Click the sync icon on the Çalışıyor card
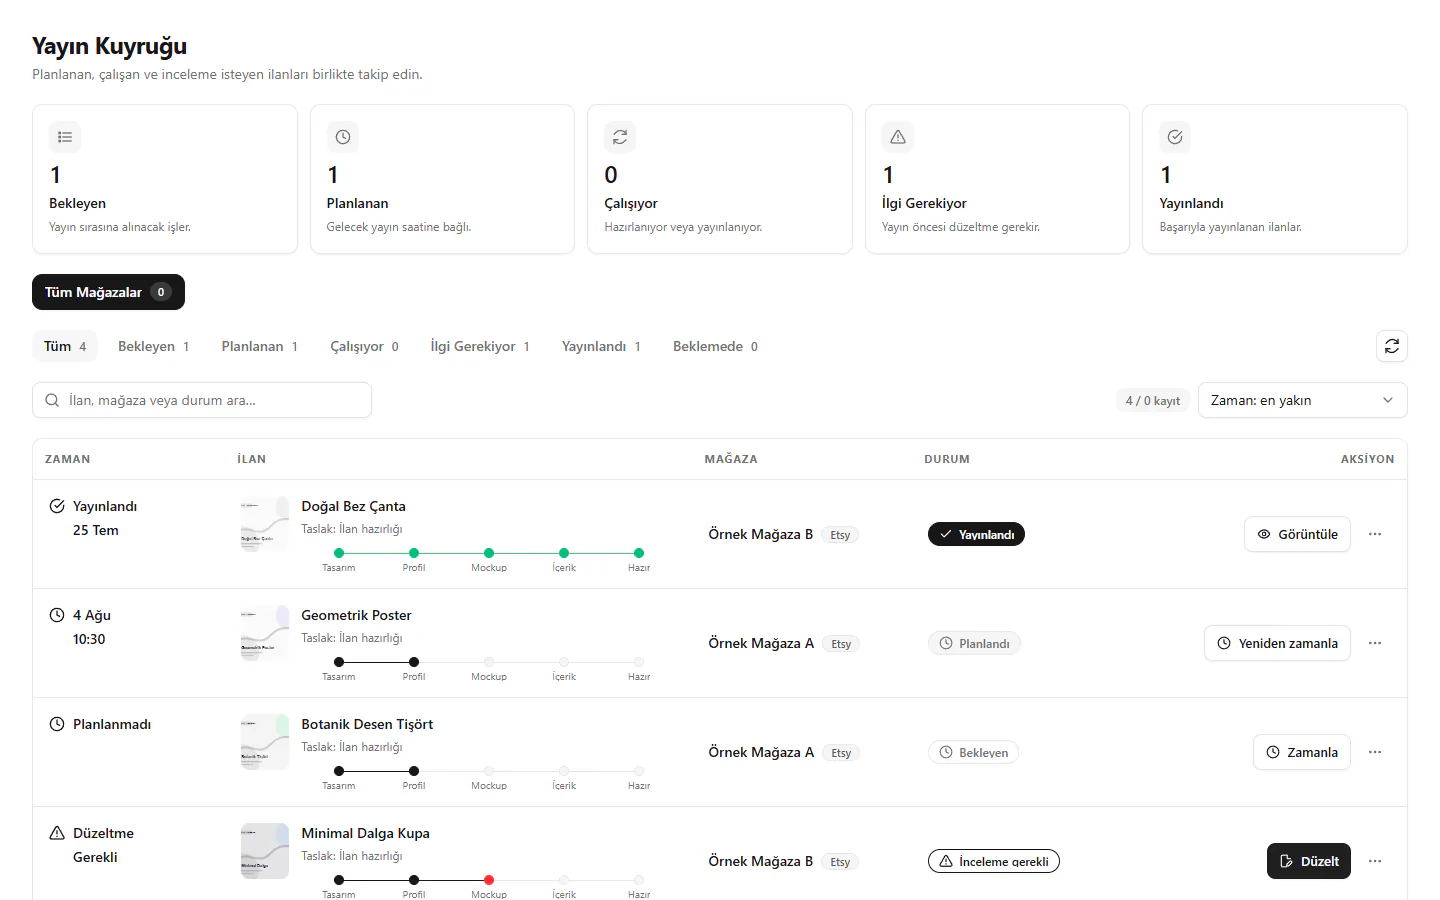 620,137
